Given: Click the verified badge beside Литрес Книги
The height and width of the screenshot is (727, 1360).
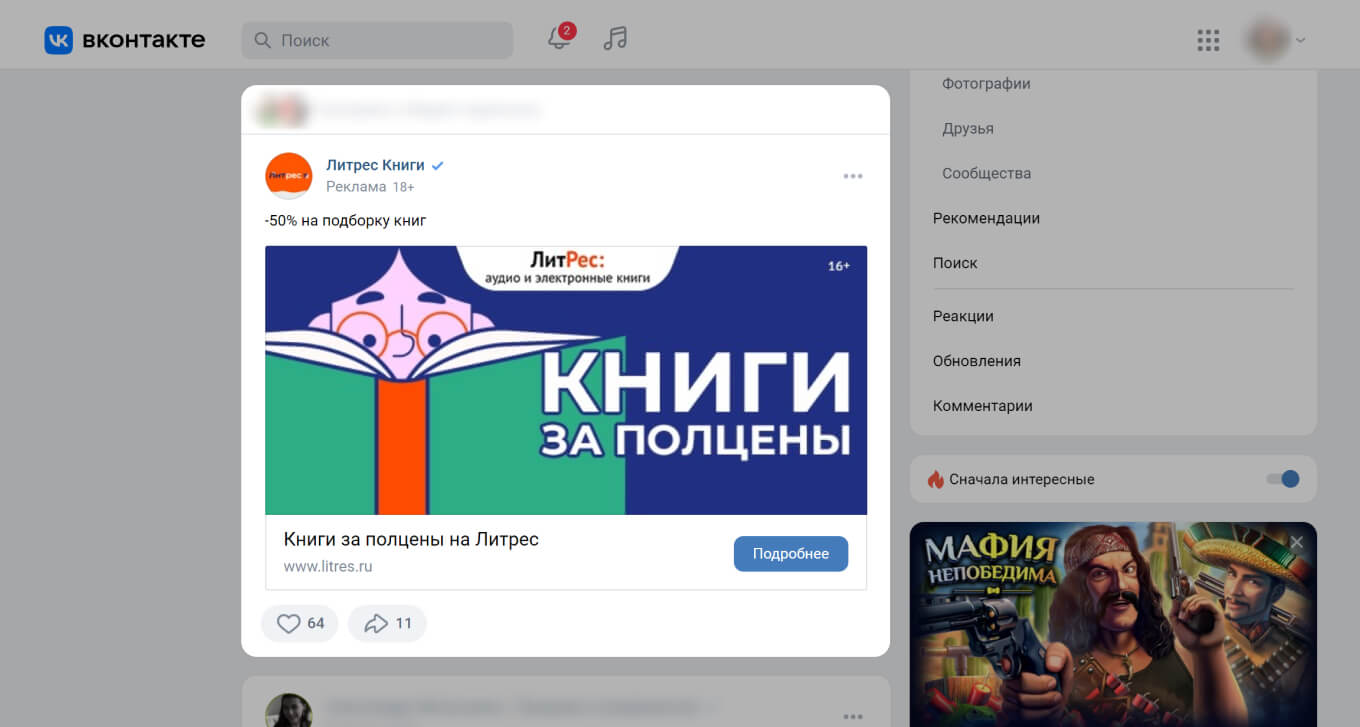Looking at the screenshot, I should pyautogui.click(x=437, y=166).
